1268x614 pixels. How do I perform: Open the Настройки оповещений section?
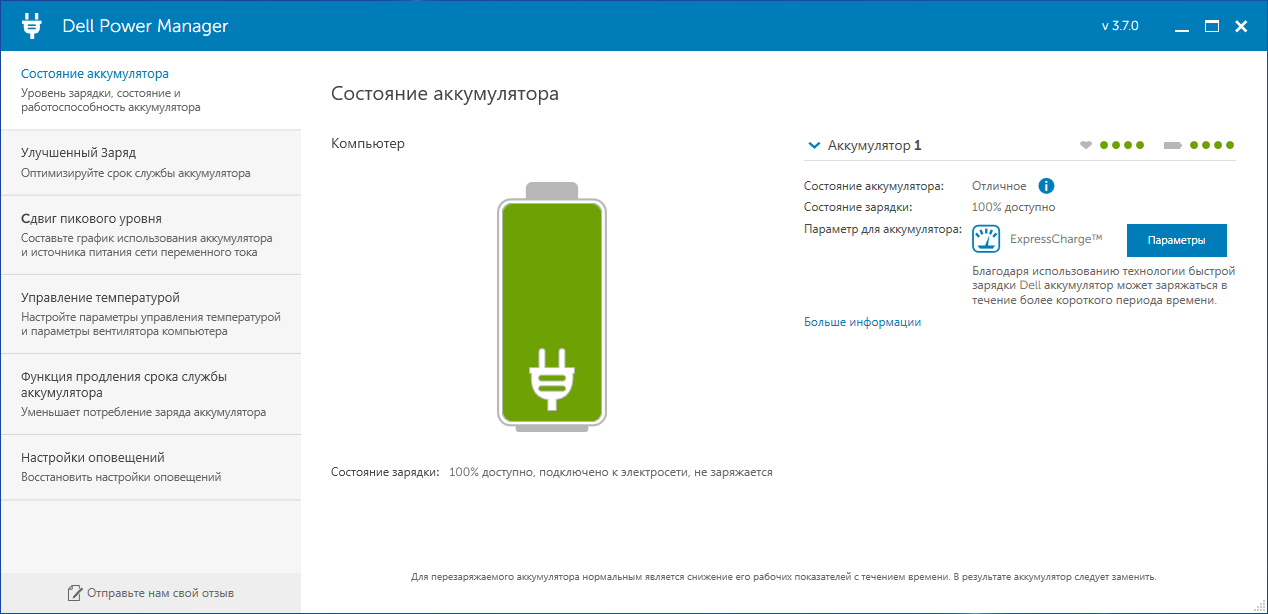tap(150, 467)
